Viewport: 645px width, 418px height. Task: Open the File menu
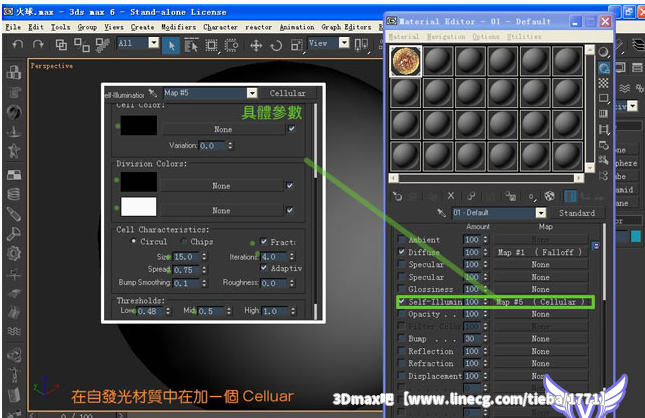[x=13, y=27]
